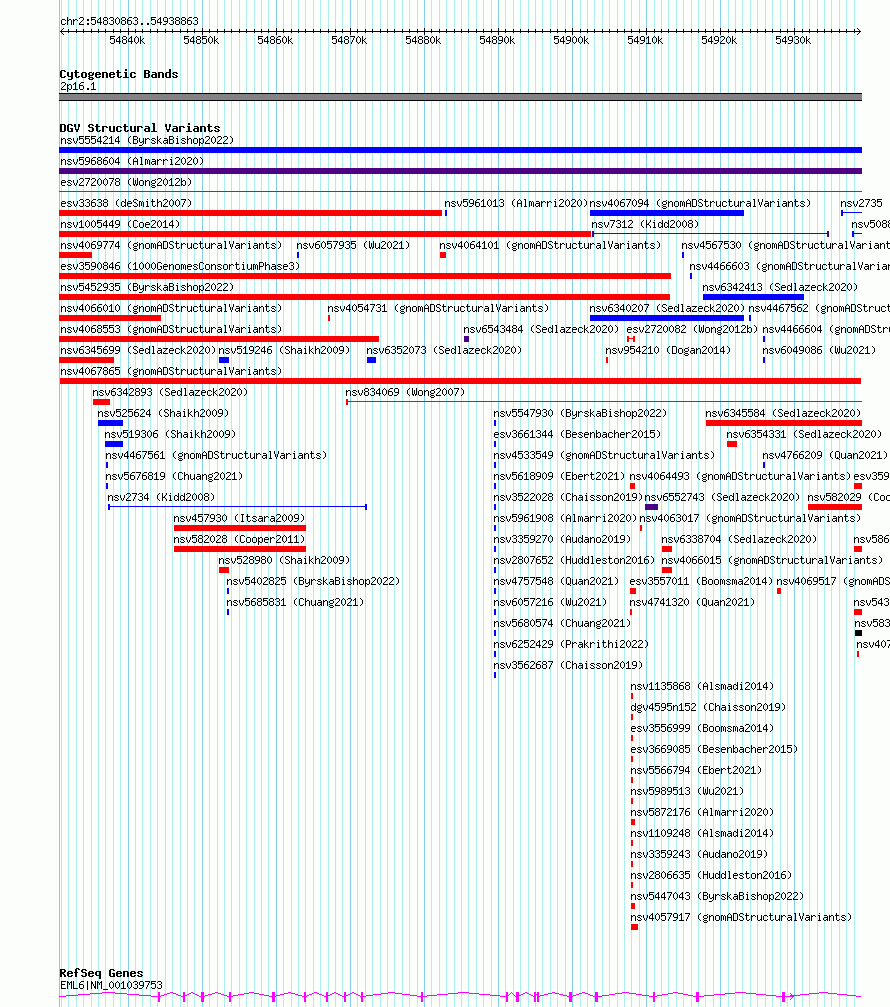Viewport: 890px width, 1007px height.
Task: Click nsv4067865 (gnomADStructuralVariants) label
Action: click(x=171, y=371)
